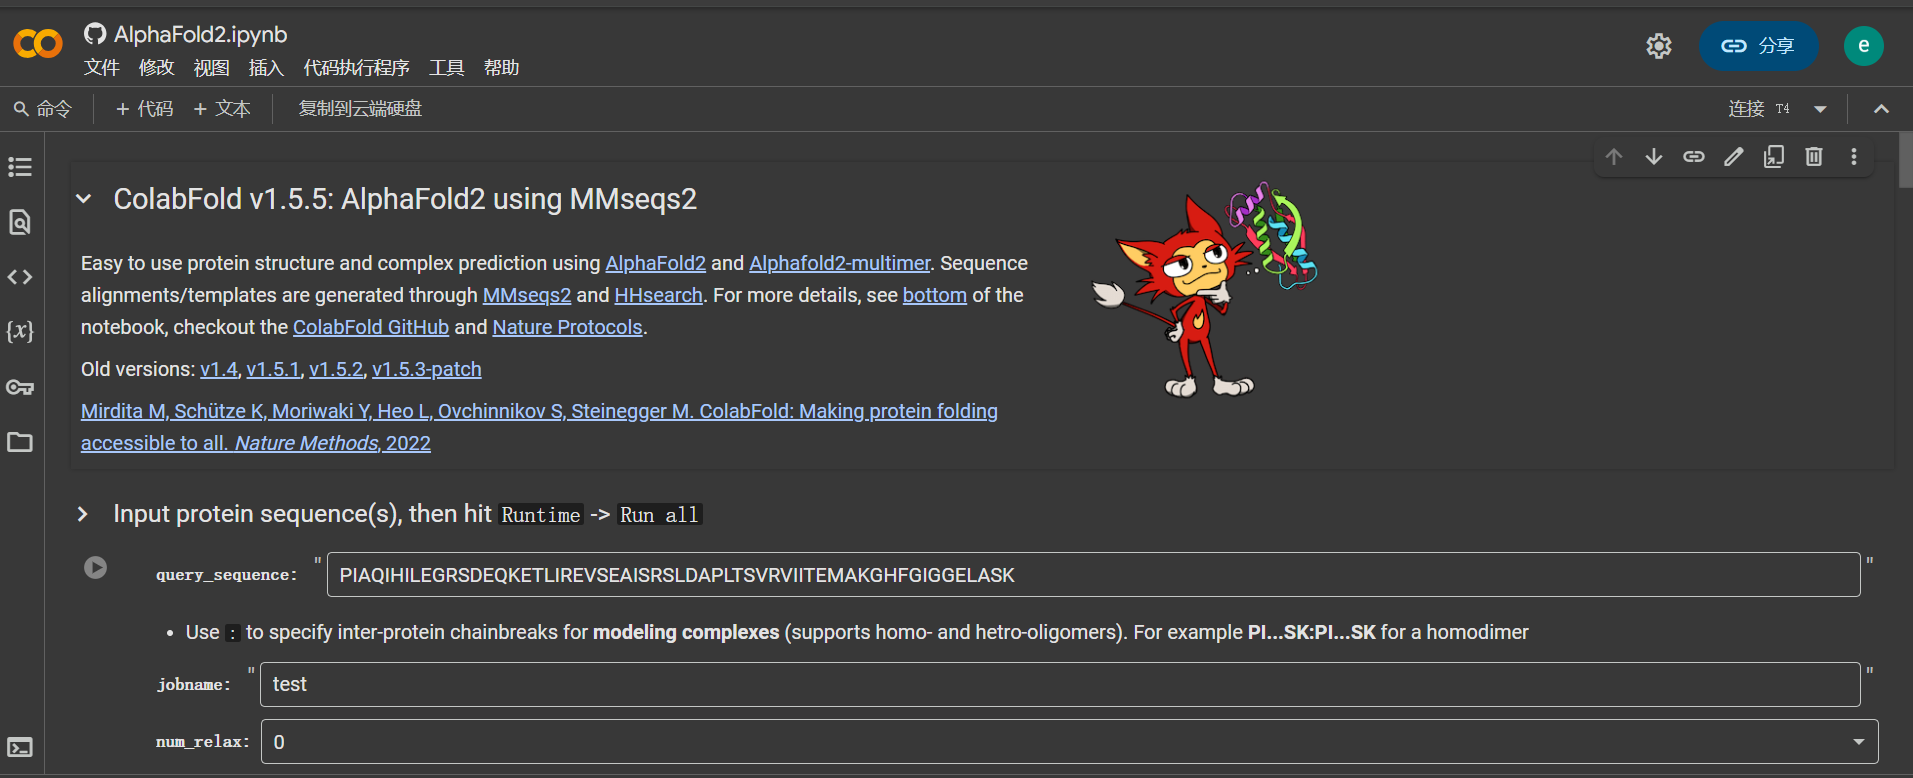Click the GitHub icon beside AlphaFold2.ipynb

click(95, 34)
